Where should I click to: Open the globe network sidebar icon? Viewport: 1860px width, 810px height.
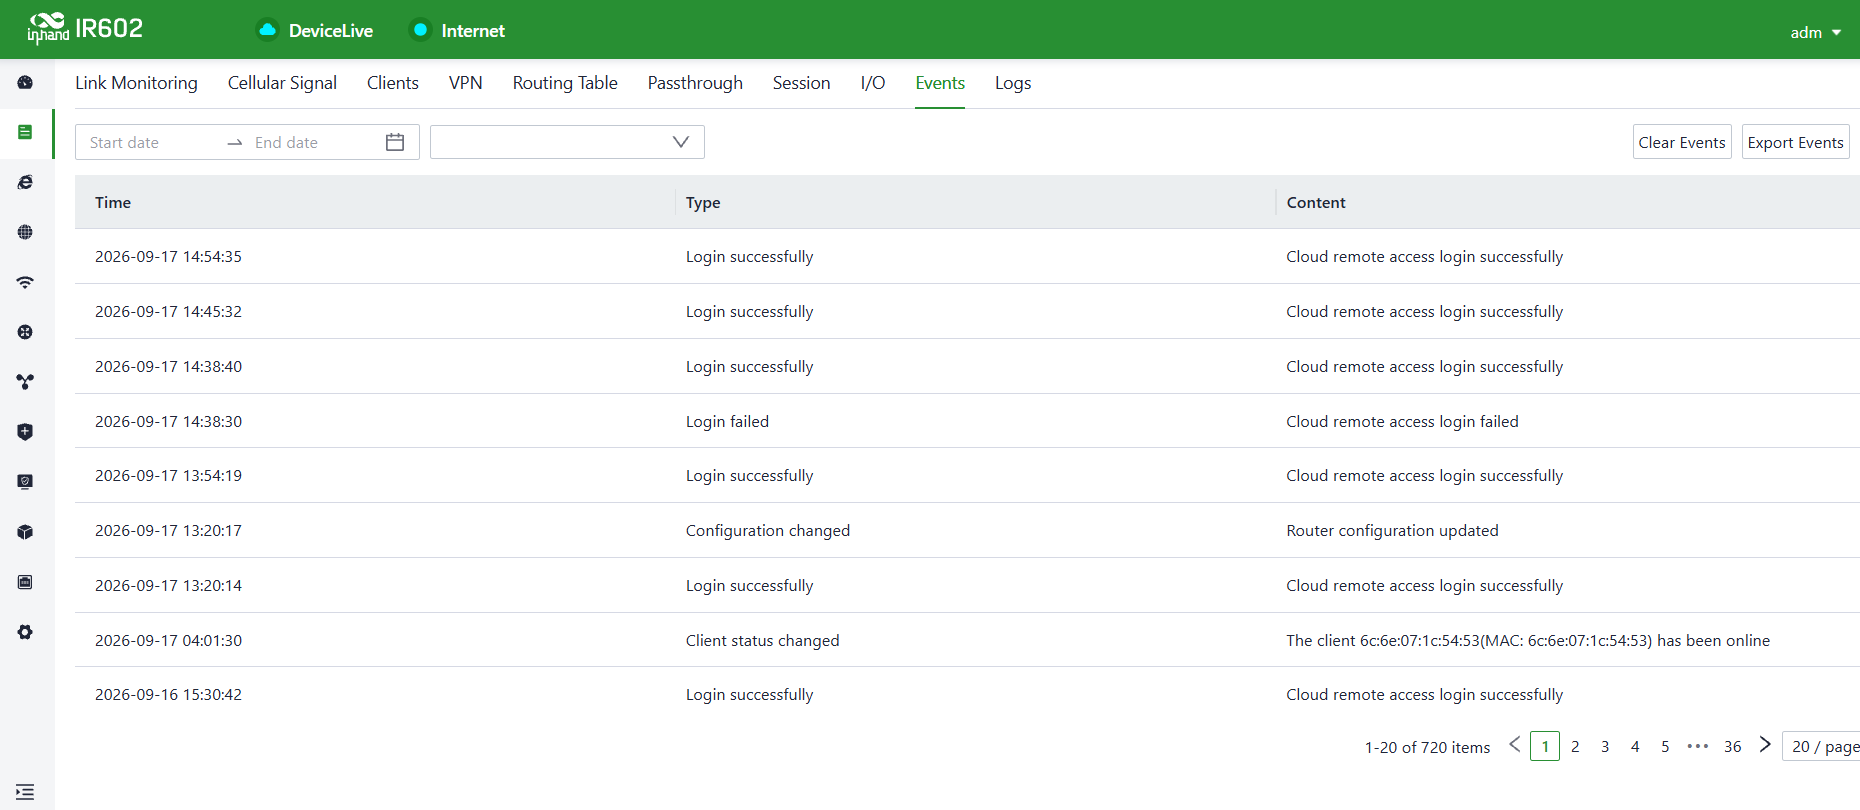coord(25,232)
